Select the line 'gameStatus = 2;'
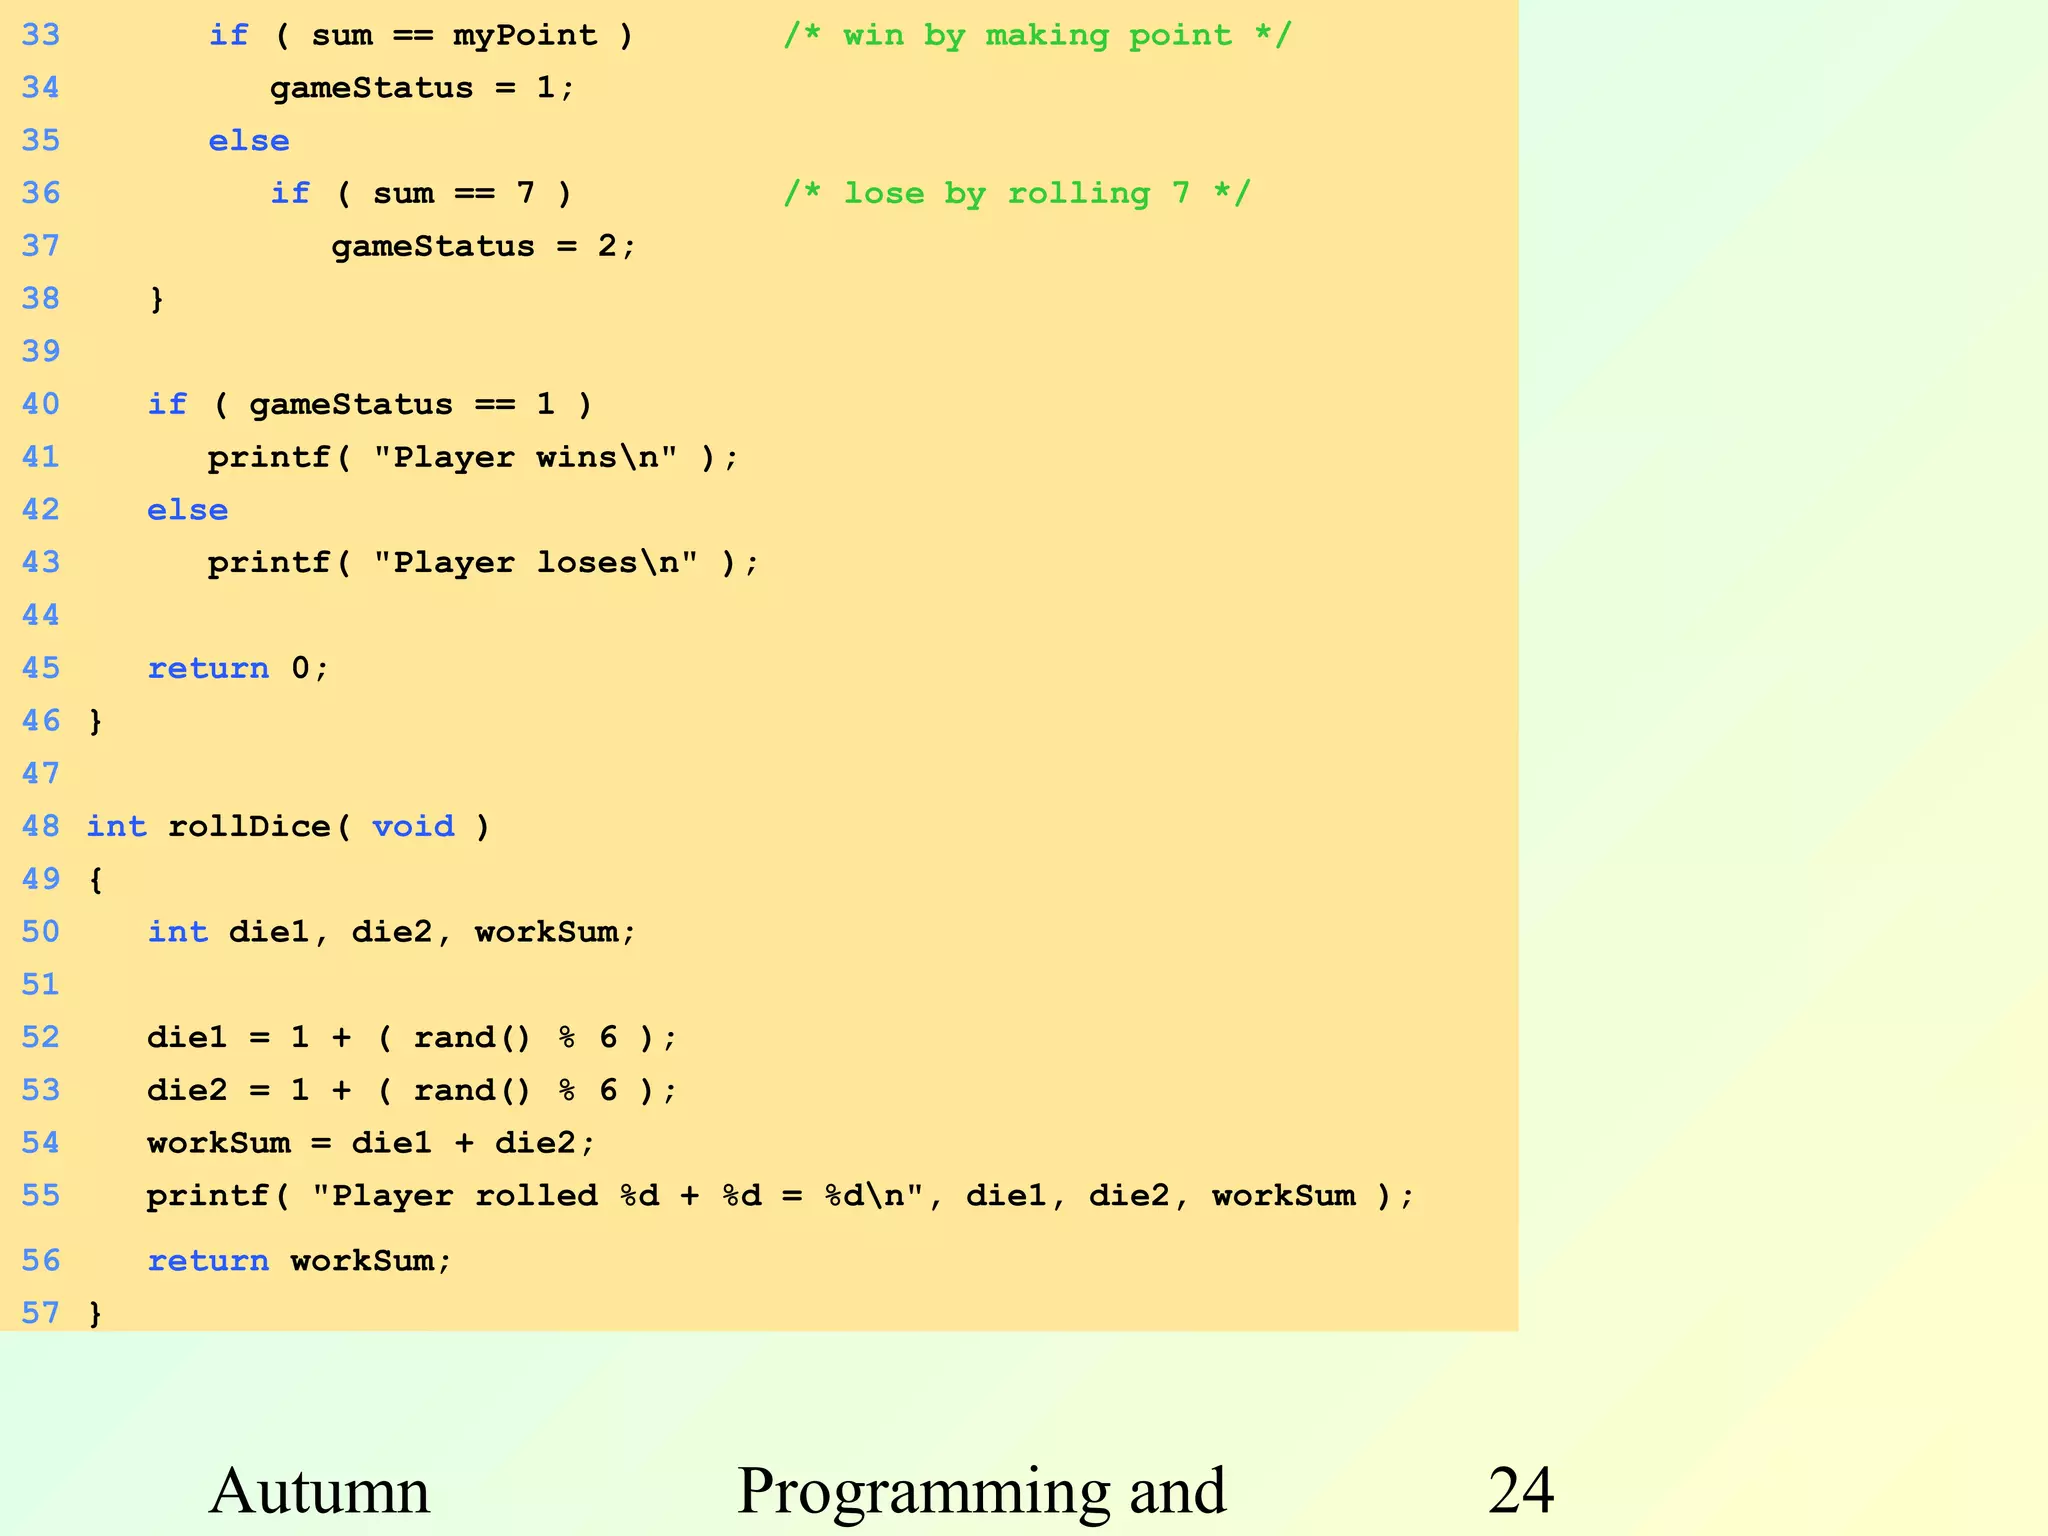The width and height of the screenshot is (2048, 1536). [484, 246]
